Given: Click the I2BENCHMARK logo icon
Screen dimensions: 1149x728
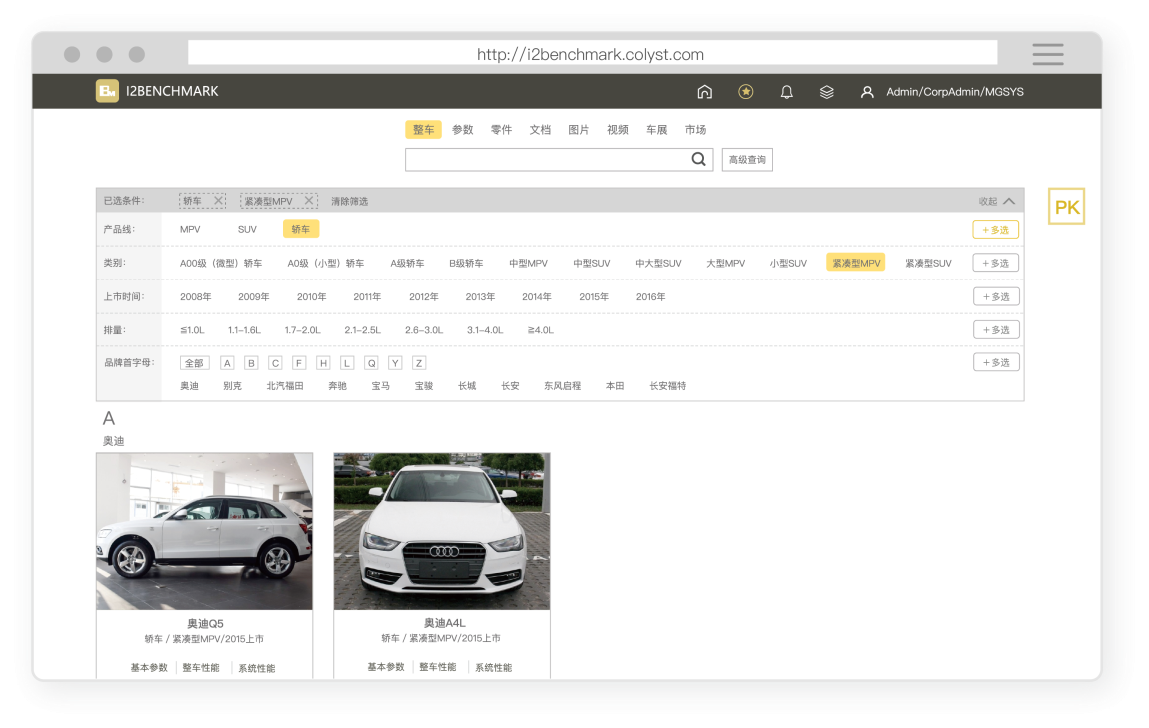Looking at the screenshot, I should (107, 91).
